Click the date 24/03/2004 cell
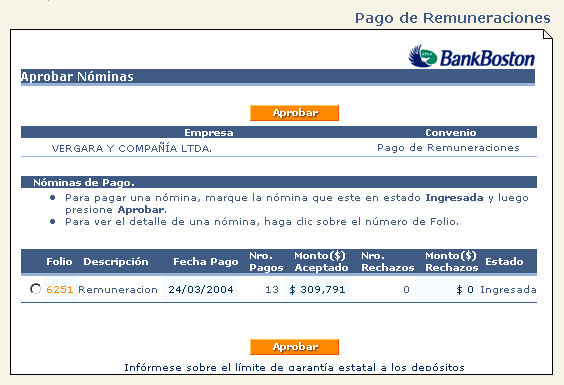The image size is (564, 385). tap(201, 290)
